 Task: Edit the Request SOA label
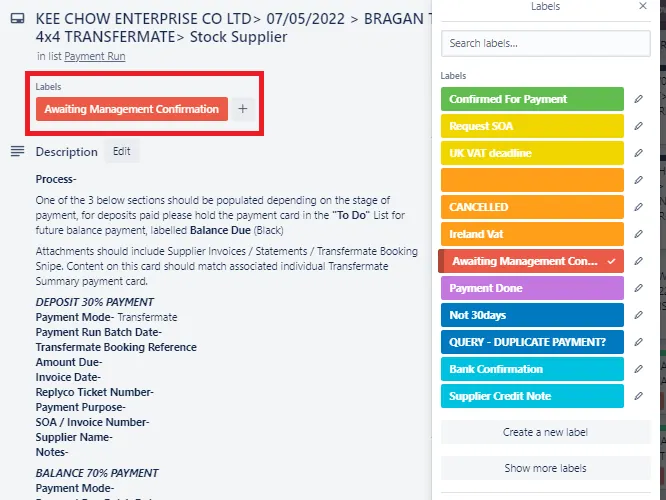point(638,126)
